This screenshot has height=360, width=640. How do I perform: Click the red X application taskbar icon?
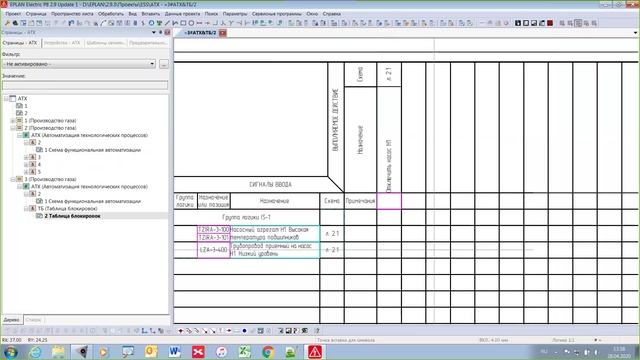coord(198,352)
